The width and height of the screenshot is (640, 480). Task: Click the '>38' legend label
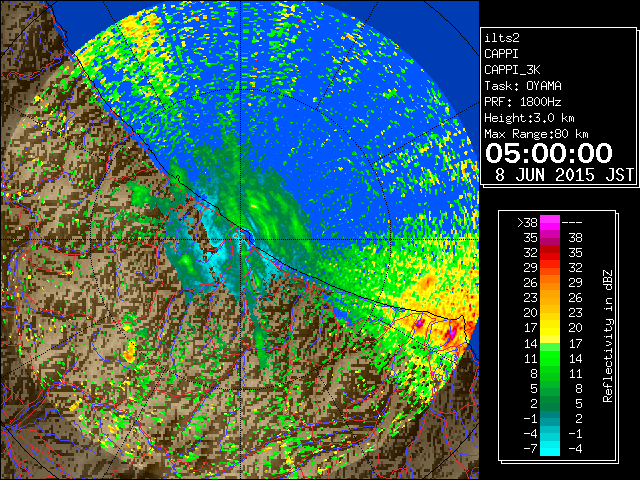click(x=527, y=222)
